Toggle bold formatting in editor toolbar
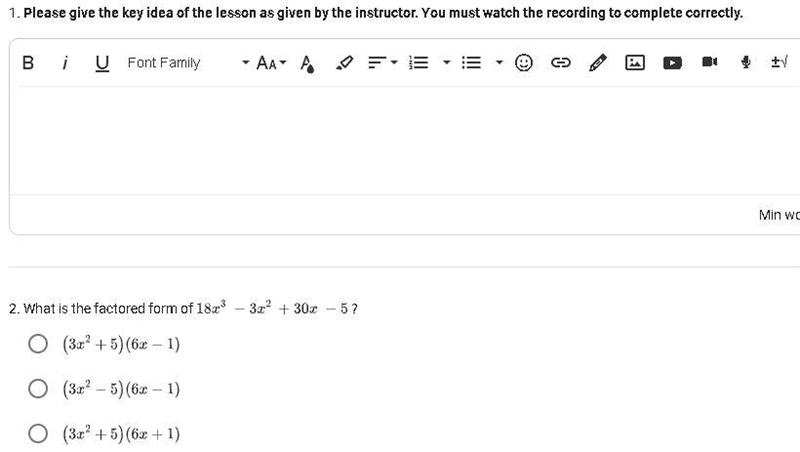Screen dimensions: 800x452 pos(28,63)
